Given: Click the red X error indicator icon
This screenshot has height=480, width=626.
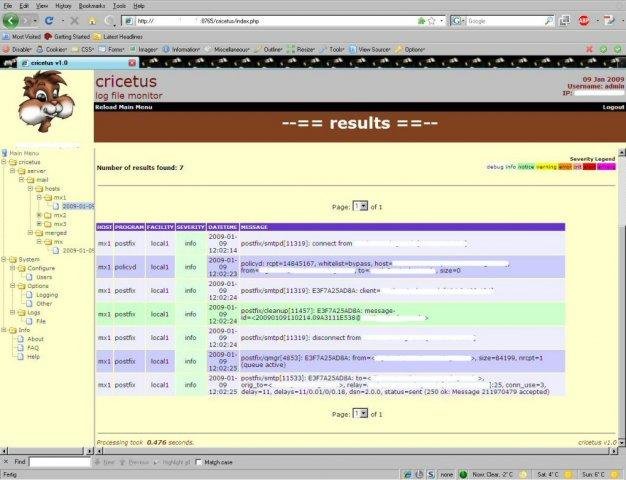Looking at the screenshot, I should (x=589, y=49).
